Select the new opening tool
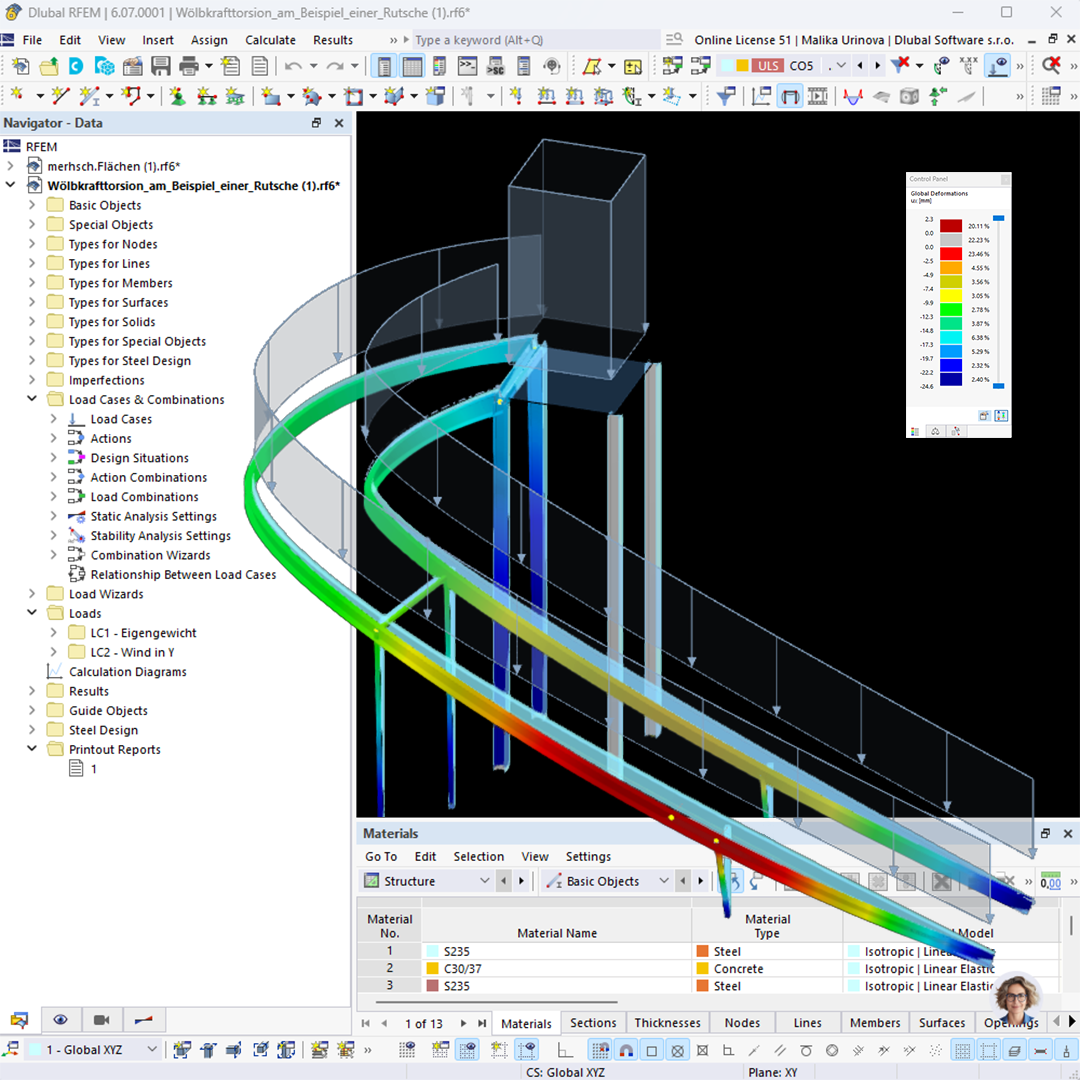Image resolution: width=1080 pixels, height=1080 pixels. pyautogui.click(x=353, y=96)
